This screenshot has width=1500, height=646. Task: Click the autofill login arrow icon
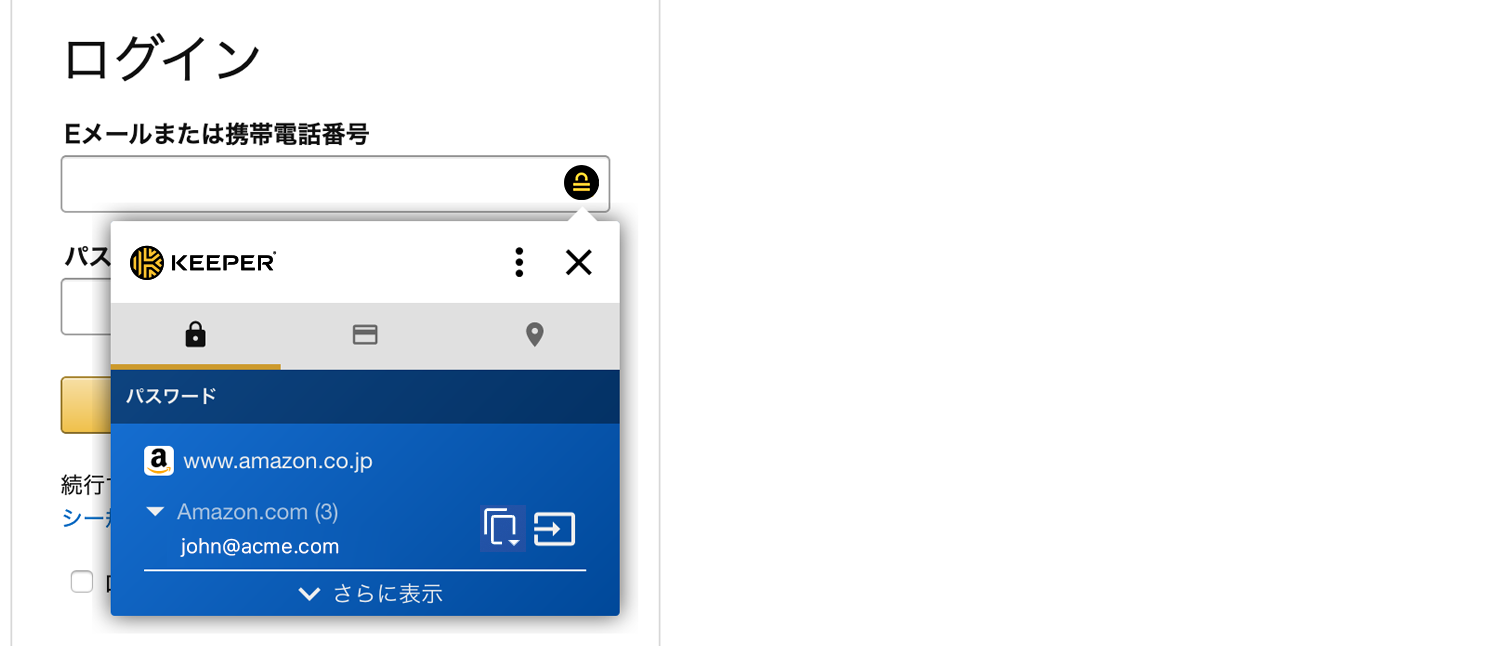click(x=554, y=528)
